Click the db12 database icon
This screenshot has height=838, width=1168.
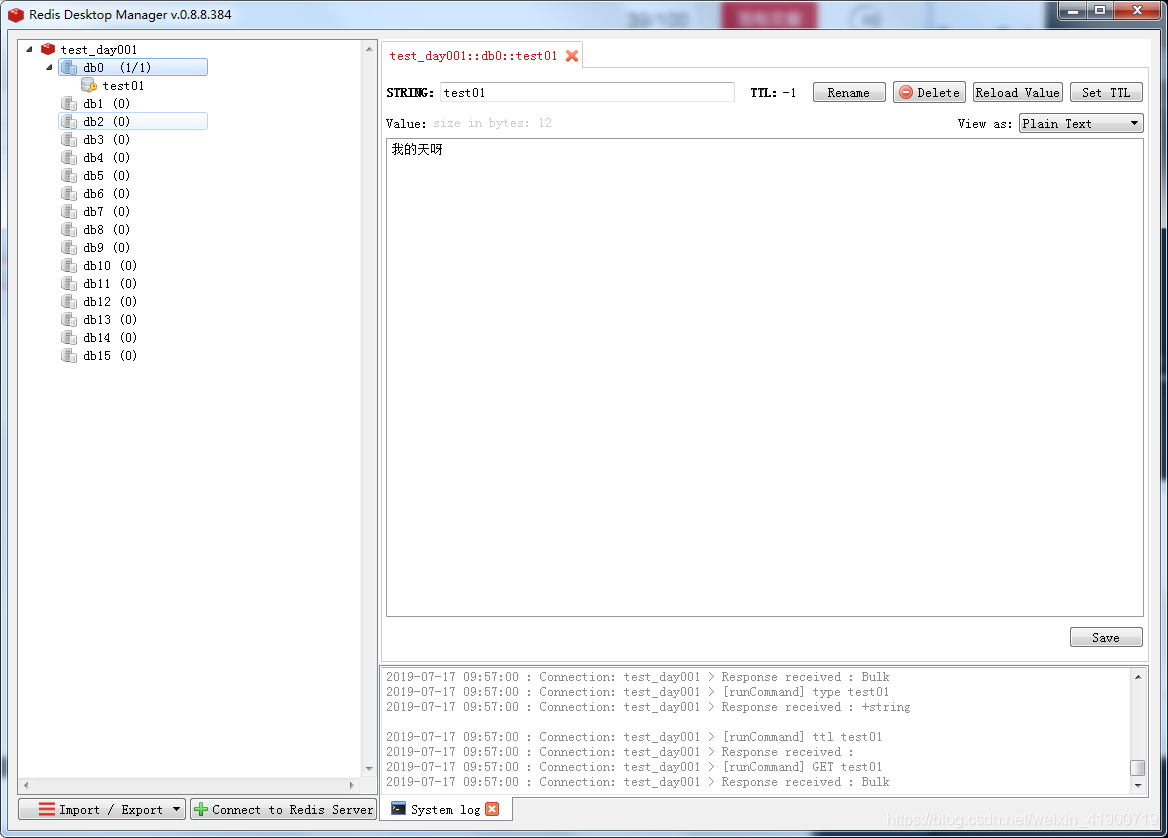tap(69, 302)
